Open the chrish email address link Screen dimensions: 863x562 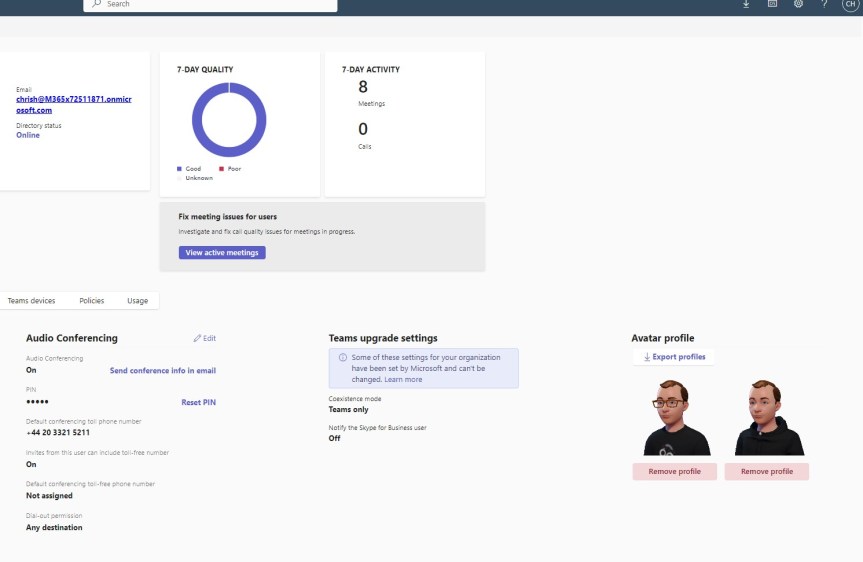(74, 105)
